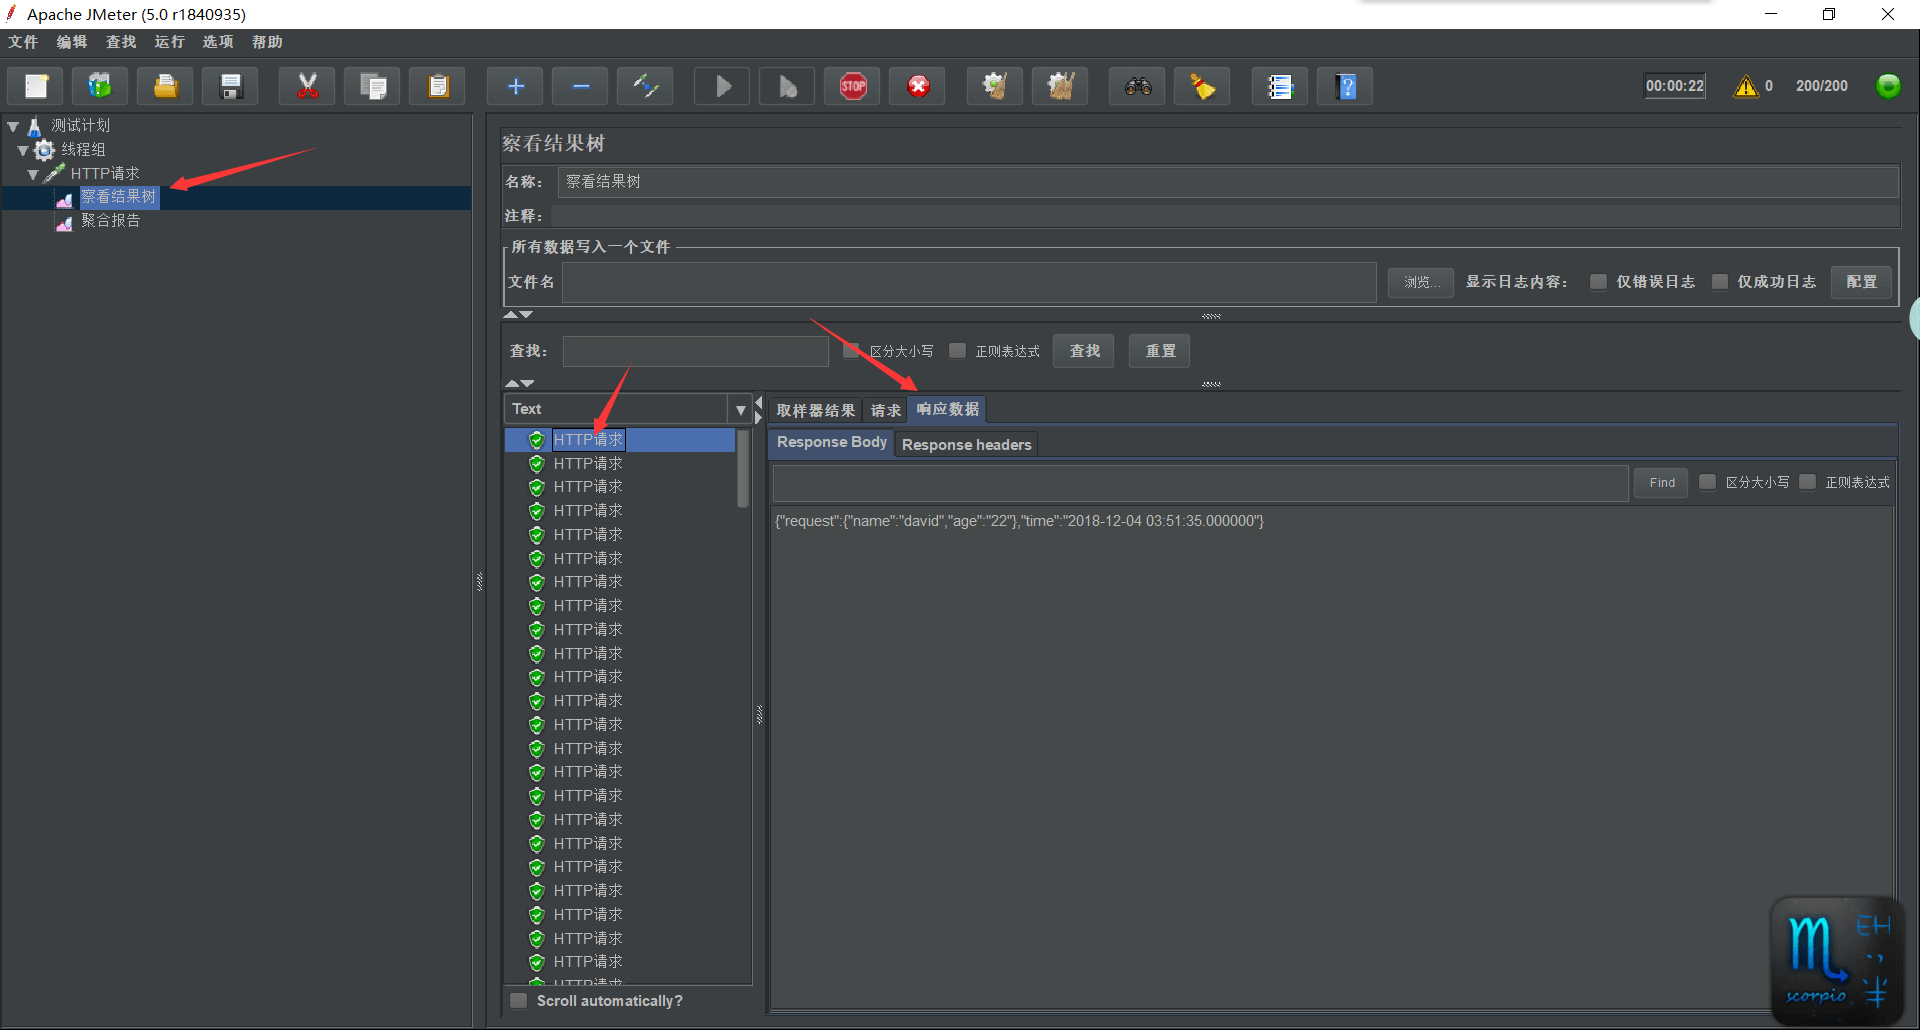Open the 文件 menu
The height and width of the screenshot is (1030, 1920).
[x=23, y=42]
